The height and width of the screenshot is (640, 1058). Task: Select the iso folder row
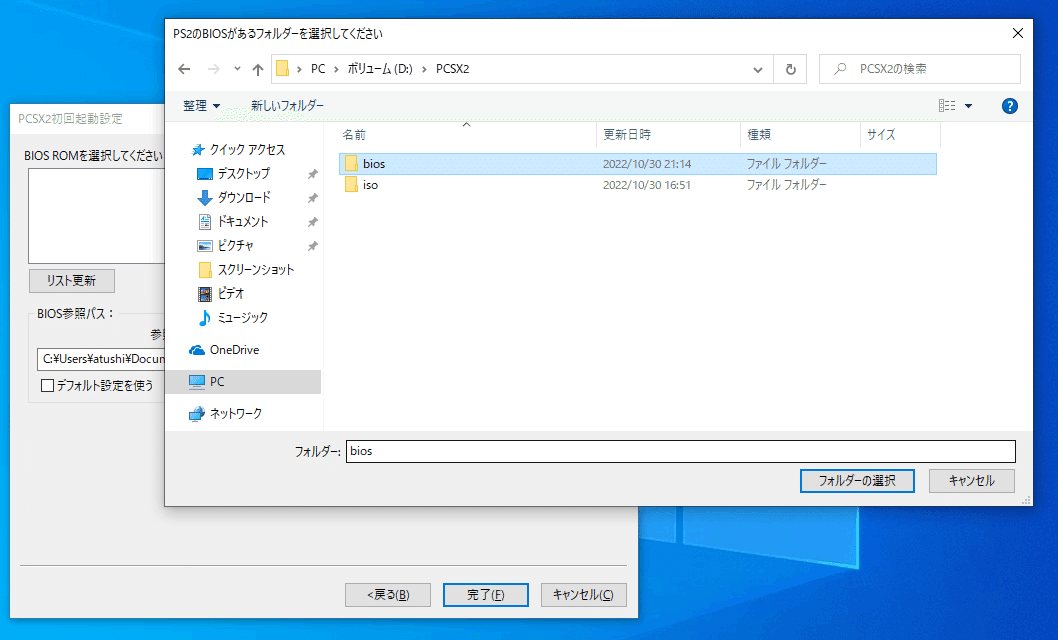[x=638, y=185]
